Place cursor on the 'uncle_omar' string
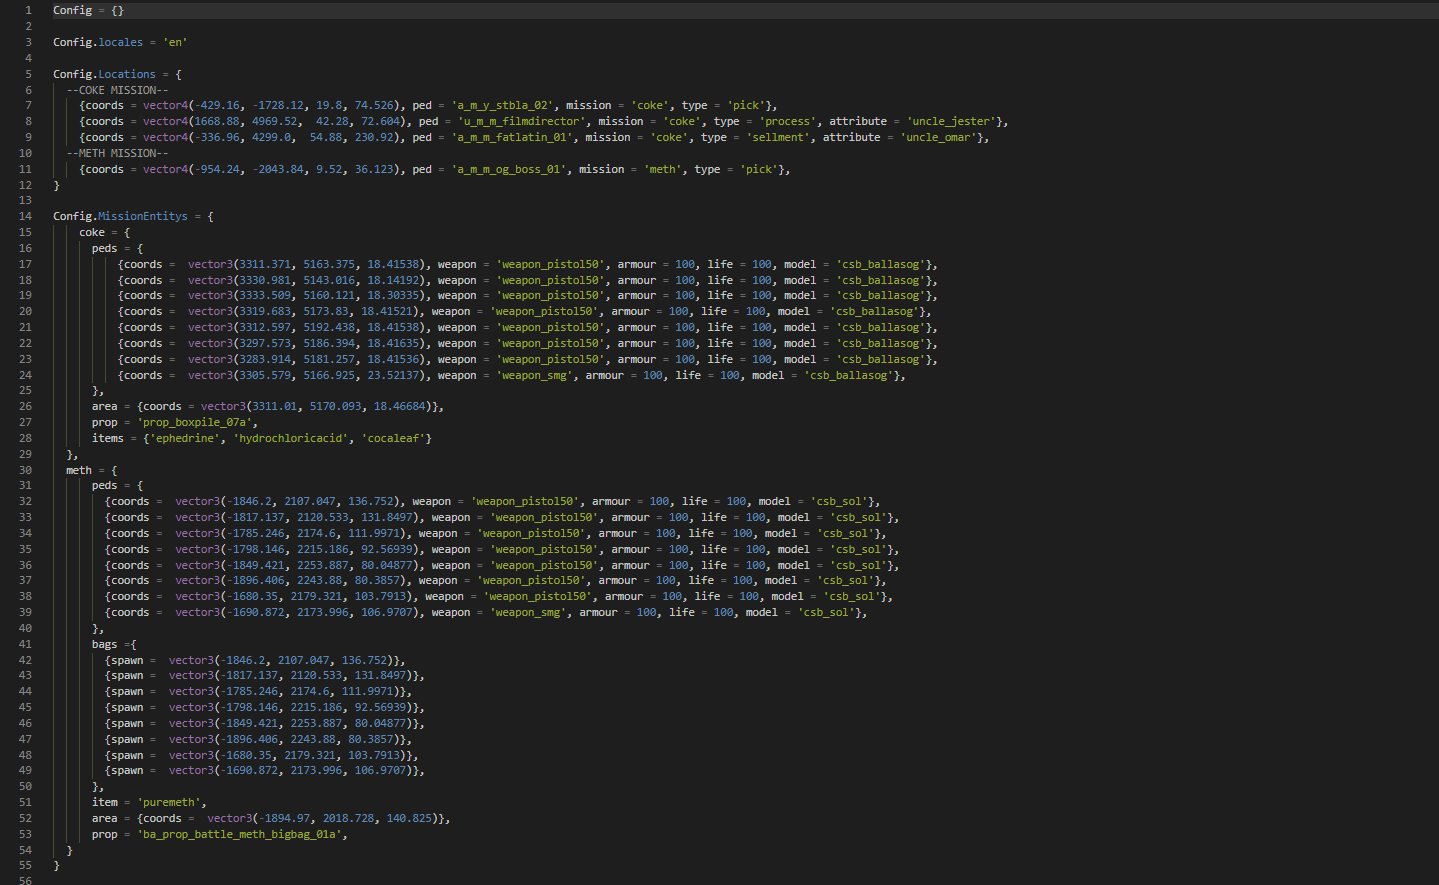Image resolution: width=1439 pixels, height=885 pixels. [940, 137]
